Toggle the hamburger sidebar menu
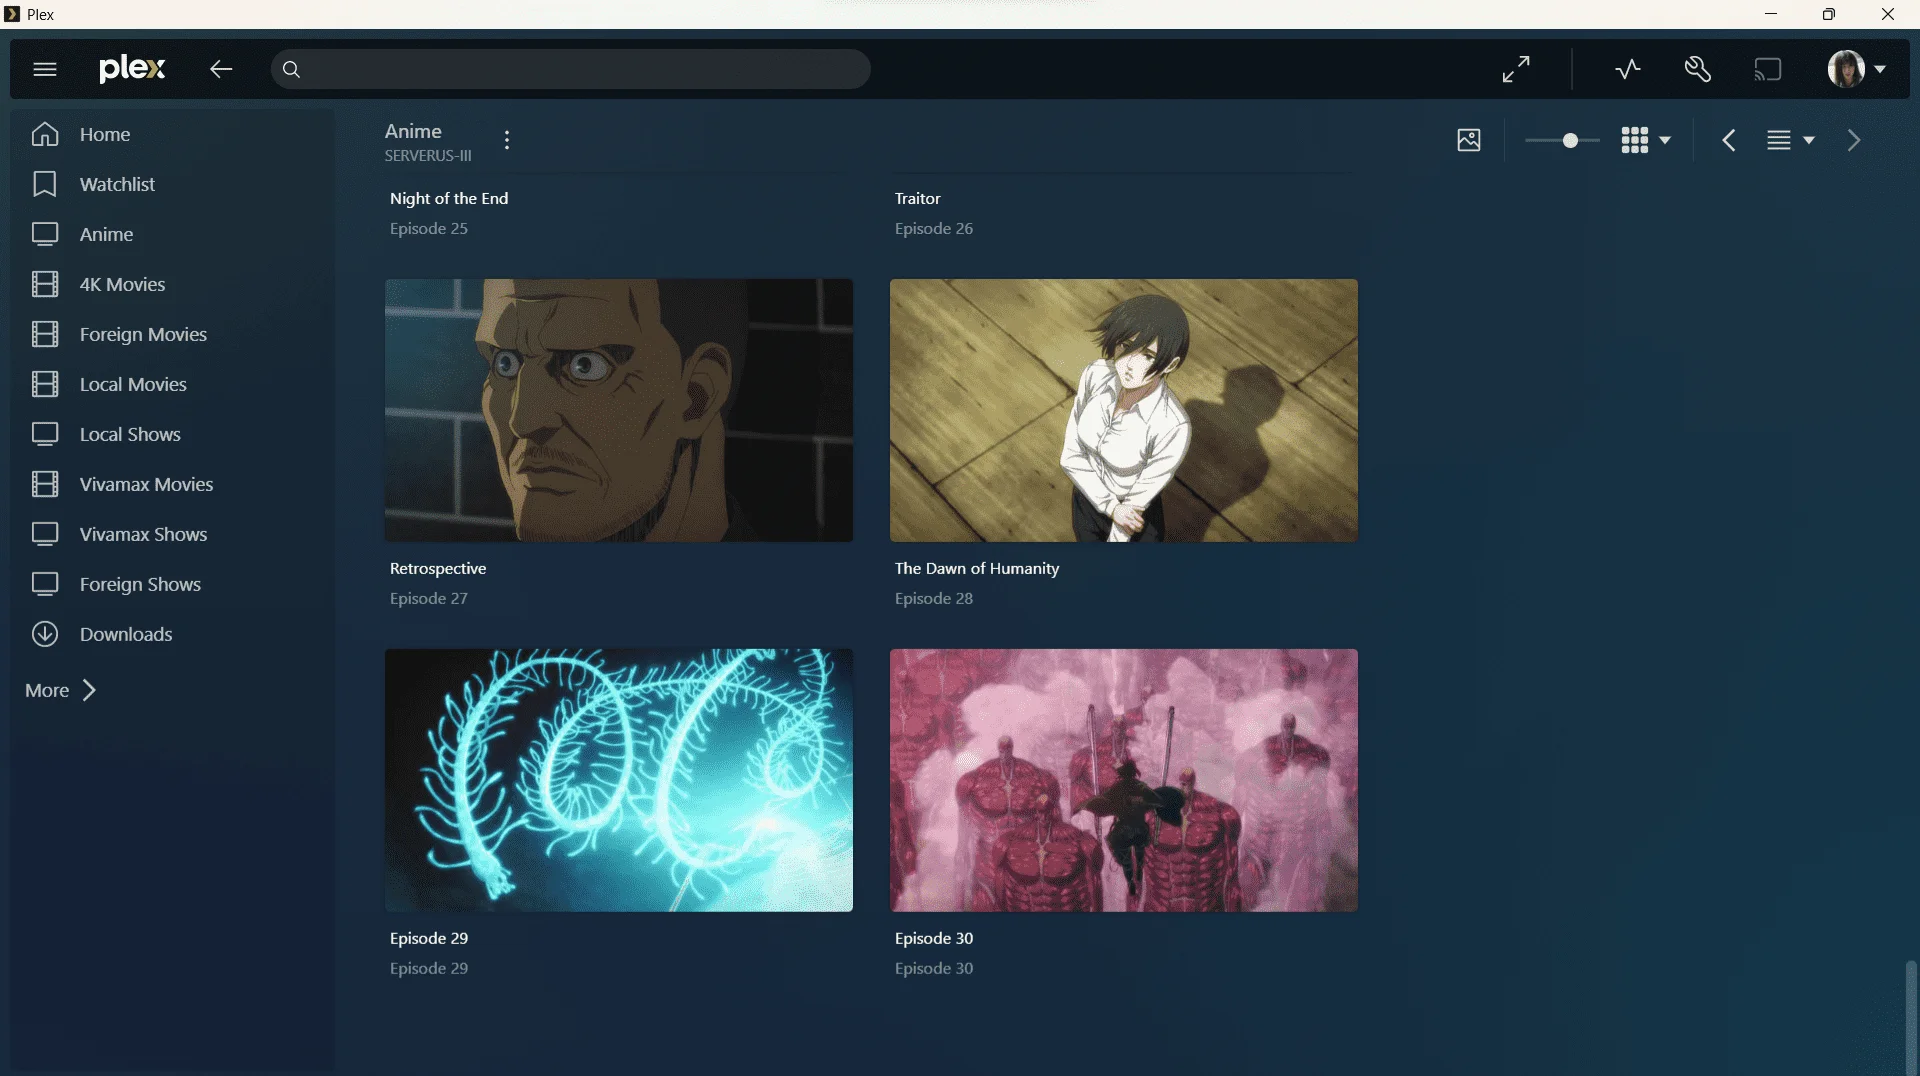1920x1076 pixels. (45, 69)
